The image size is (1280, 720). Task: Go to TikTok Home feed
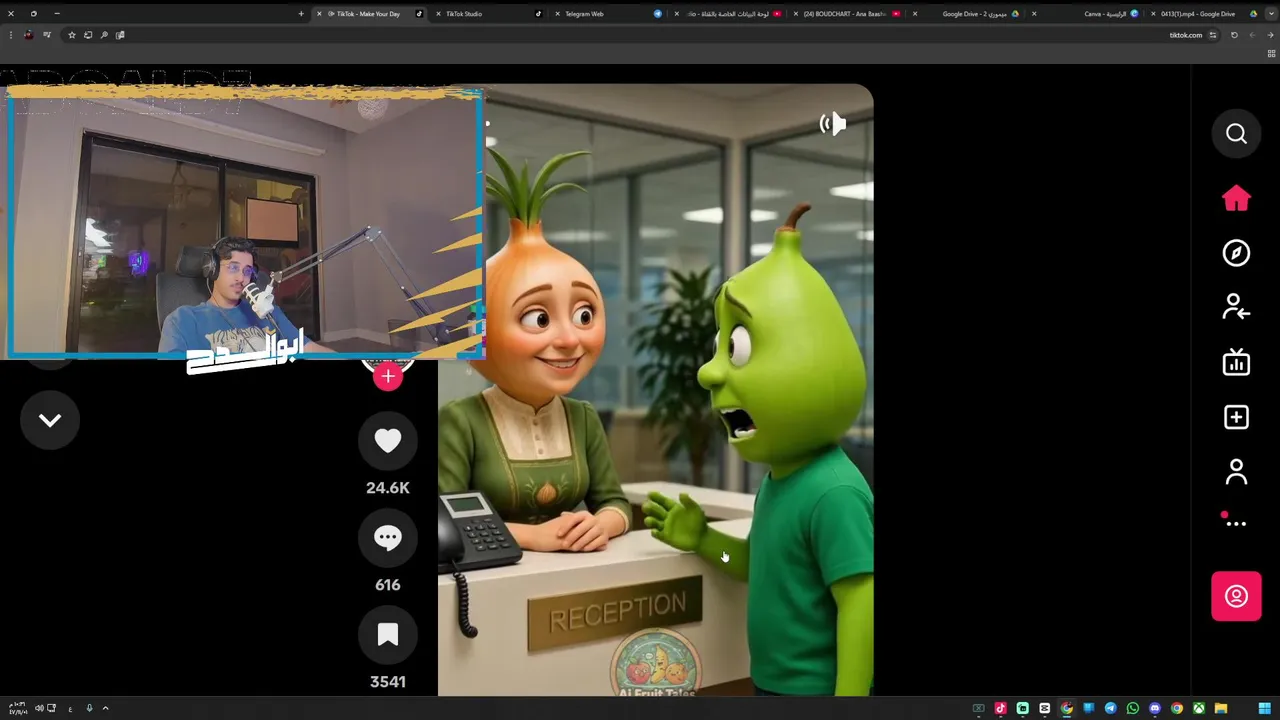(x=1236, y=198)
